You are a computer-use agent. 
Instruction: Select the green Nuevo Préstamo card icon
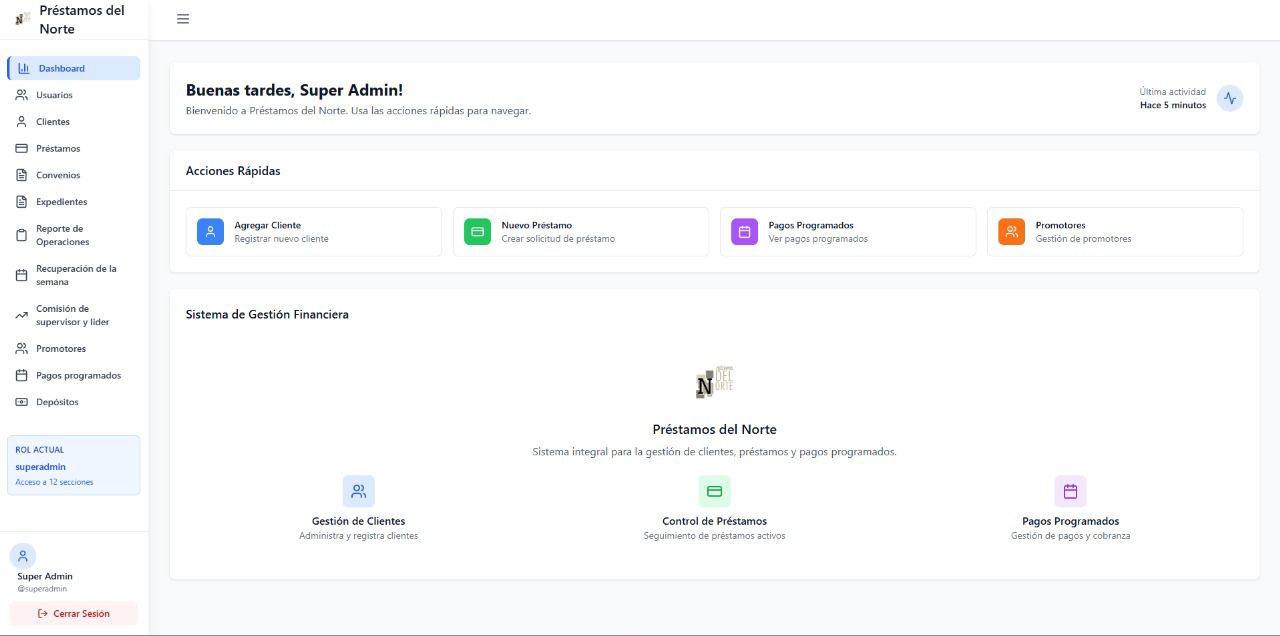click(476, 231)
